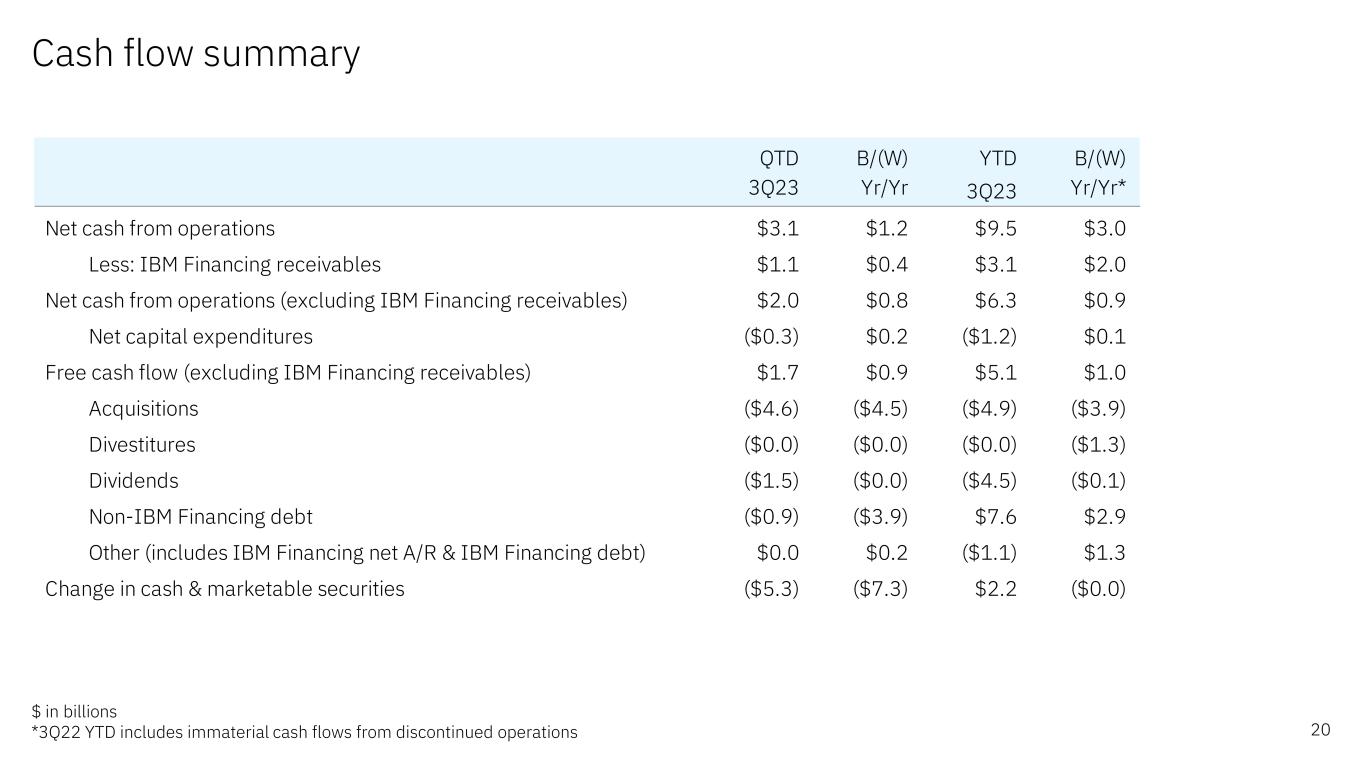Select the "QTD 3Q23" column header
1365x768 pixels.
tap(779, 173)
